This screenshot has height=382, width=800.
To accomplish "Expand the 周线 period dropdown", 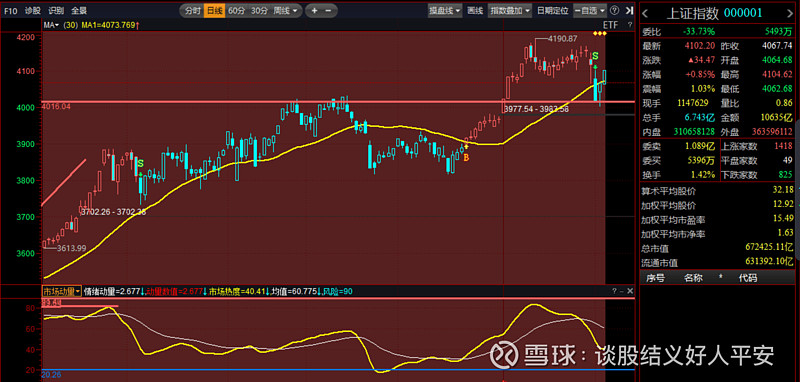I will click(285, 10).
